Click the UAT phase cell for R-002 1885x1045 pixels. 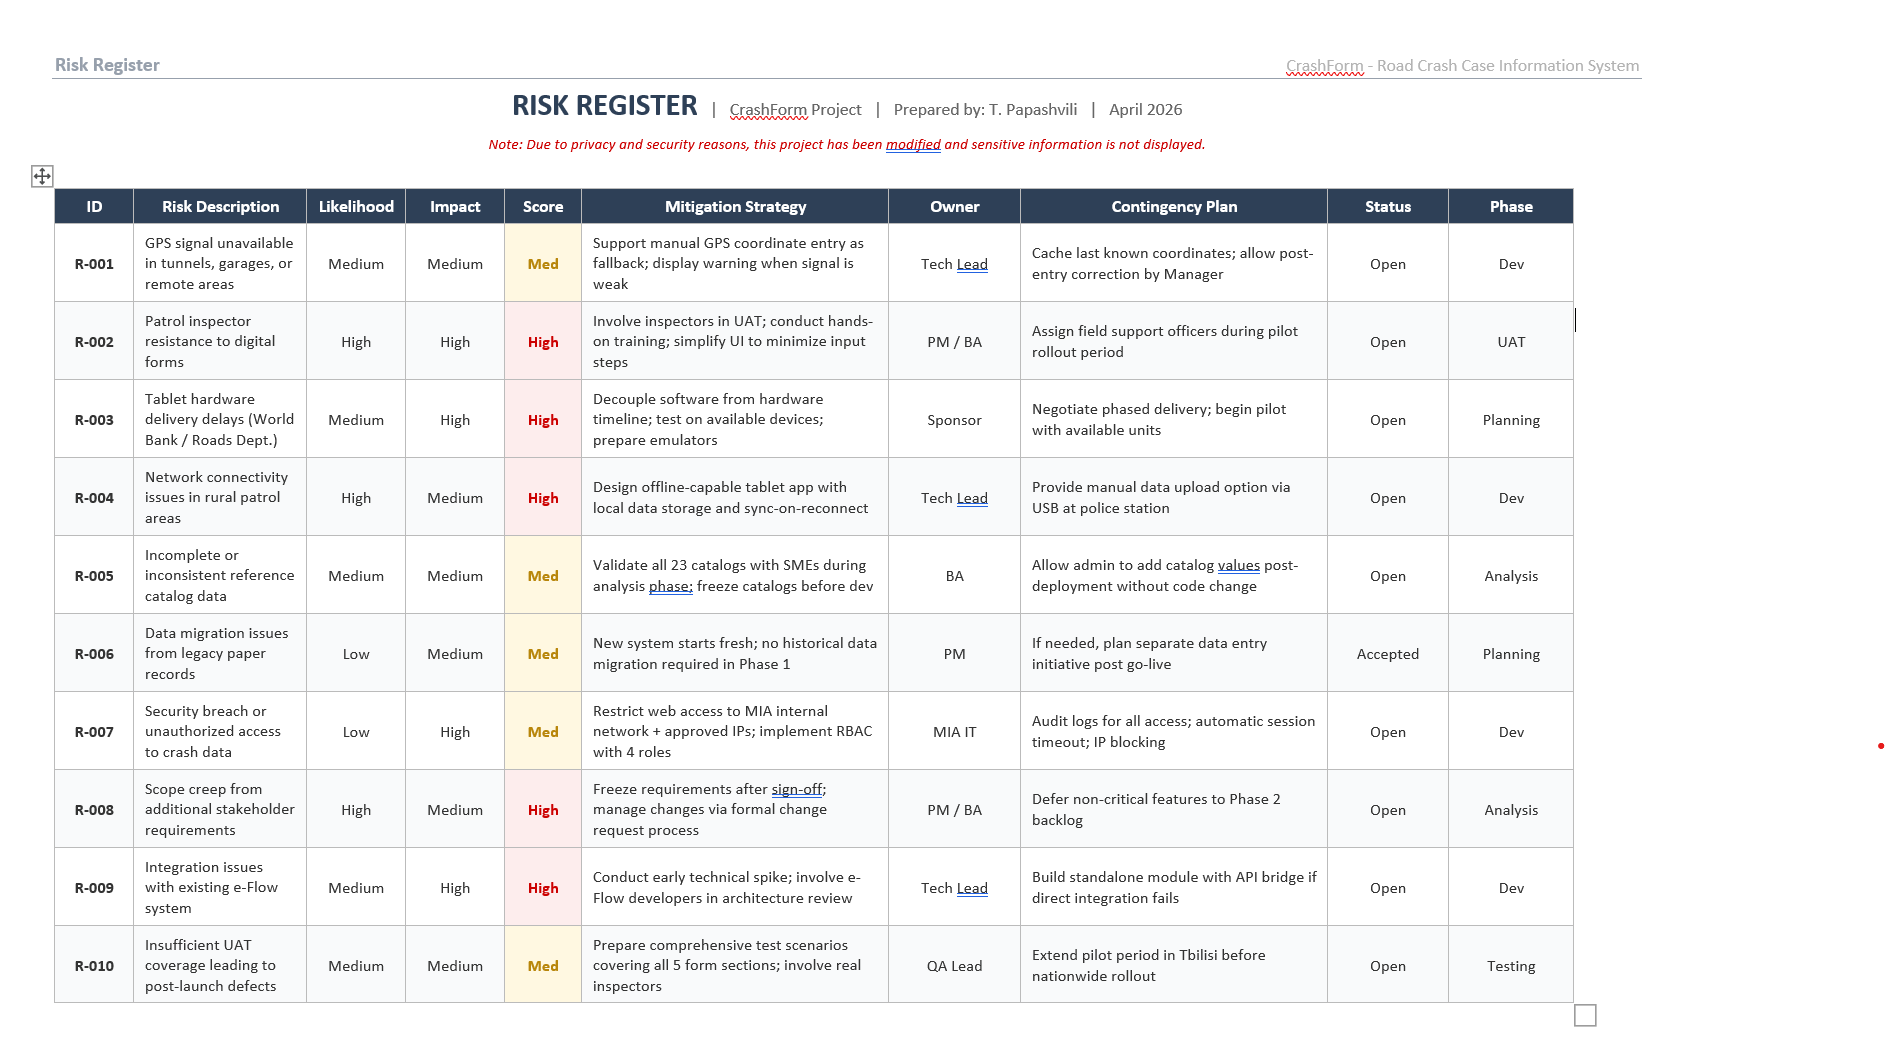click(x=1511, y=342)
